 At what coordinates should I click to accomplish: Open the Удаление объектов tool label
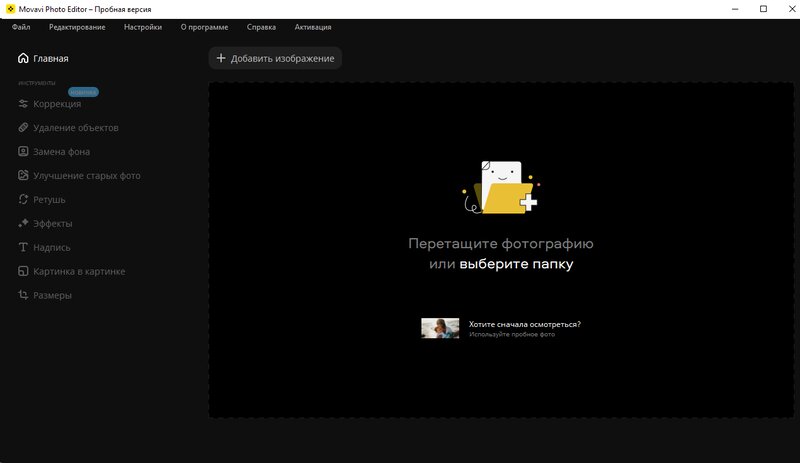point(76,128)
